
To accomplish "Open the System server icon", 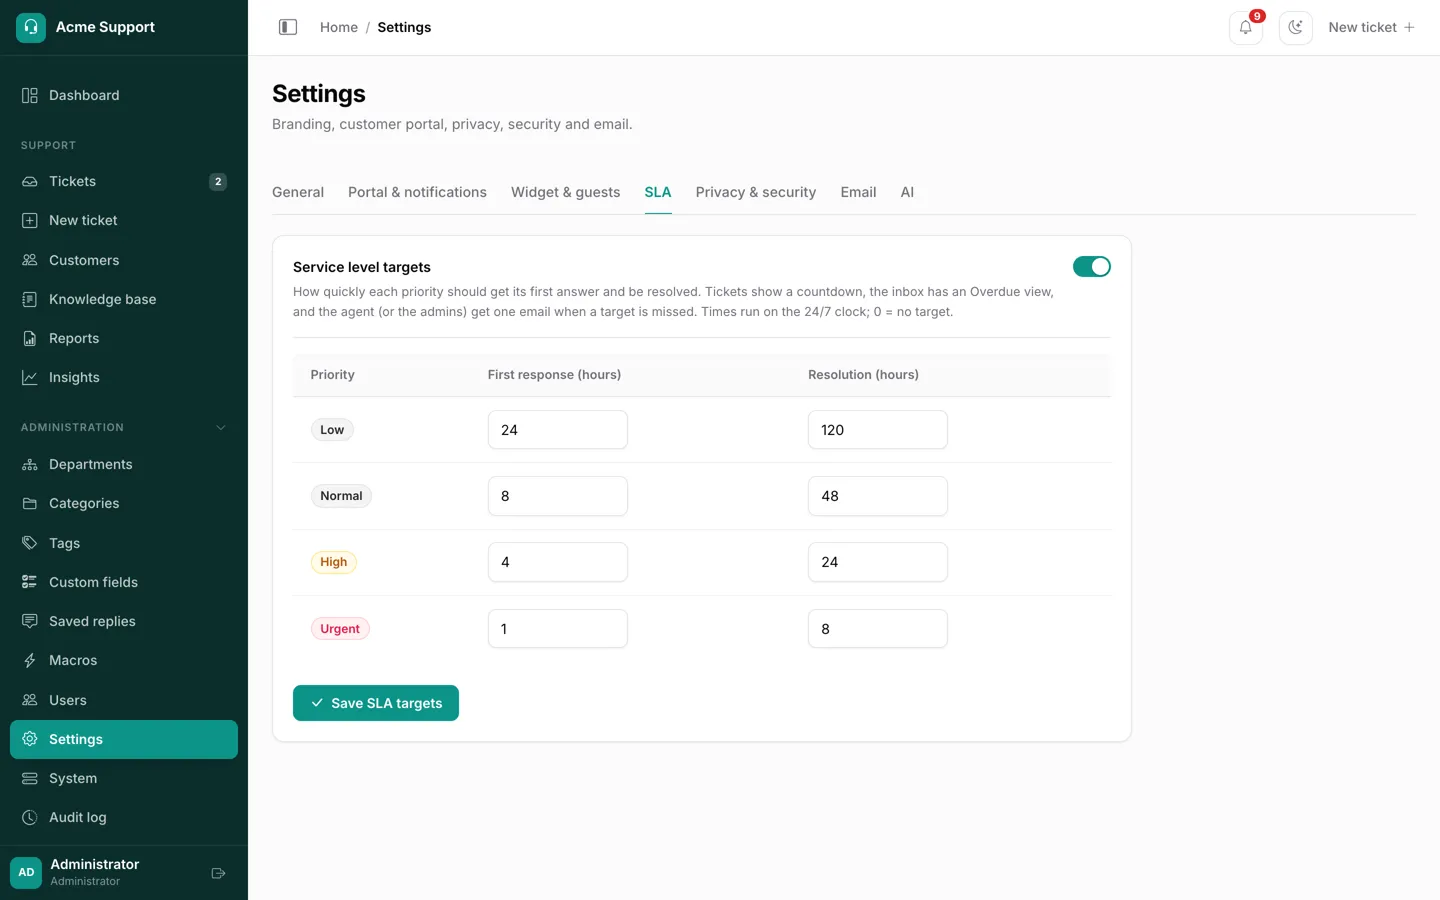I will click(30, 778).
